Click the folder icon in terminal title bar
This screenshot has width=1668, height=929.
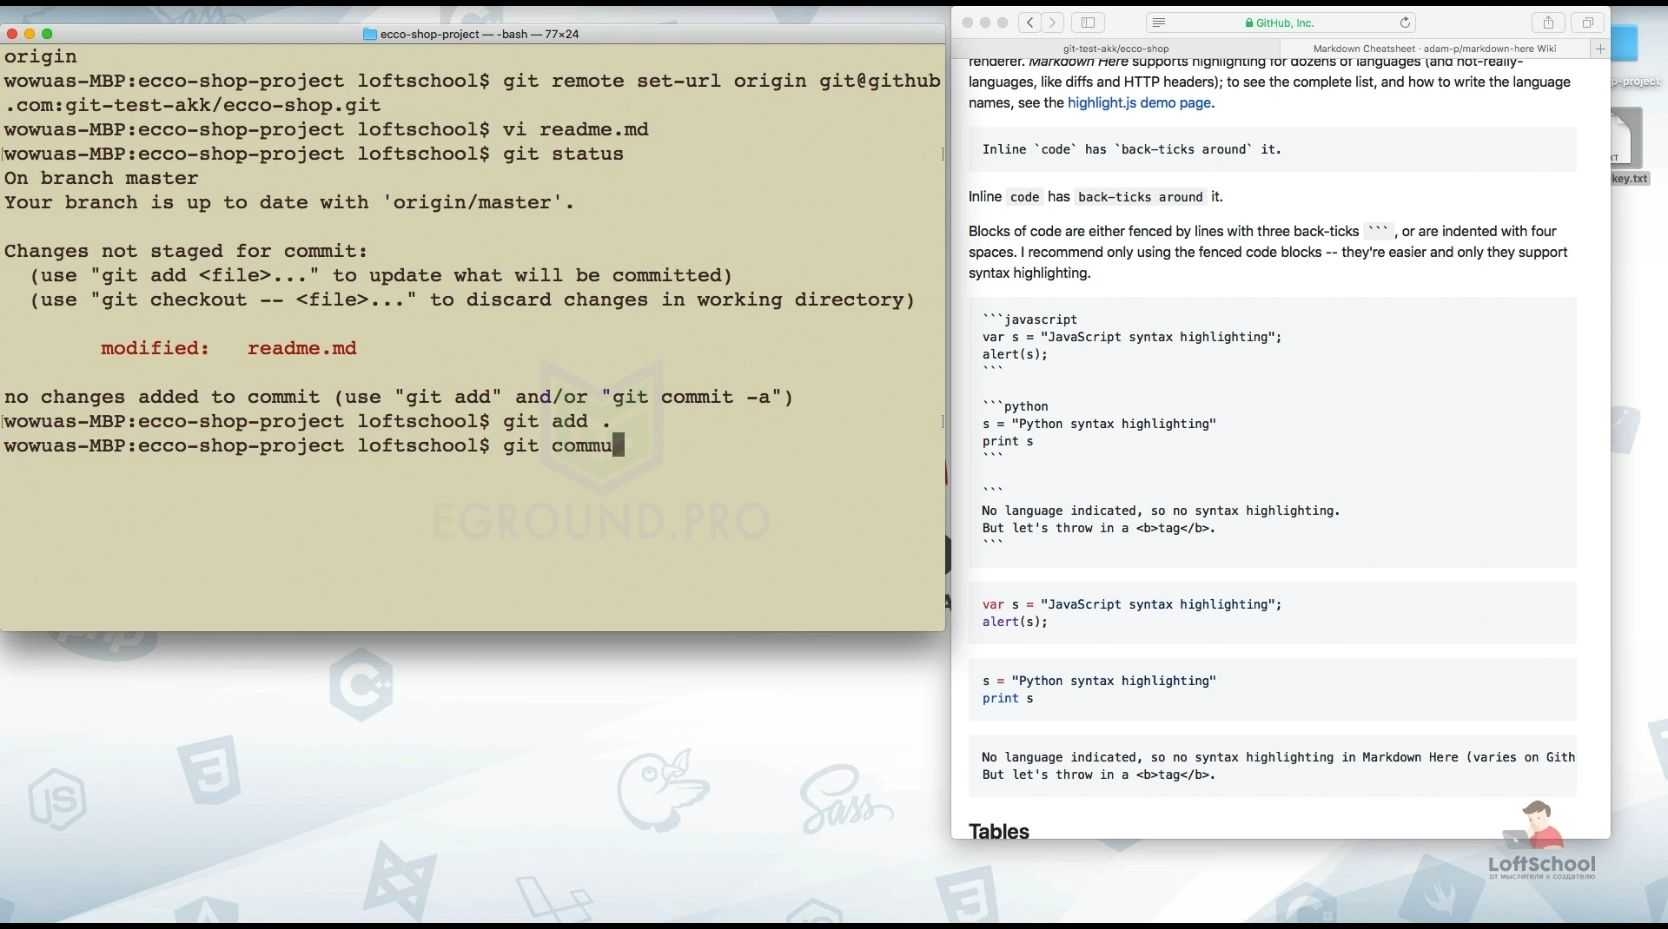370,34
